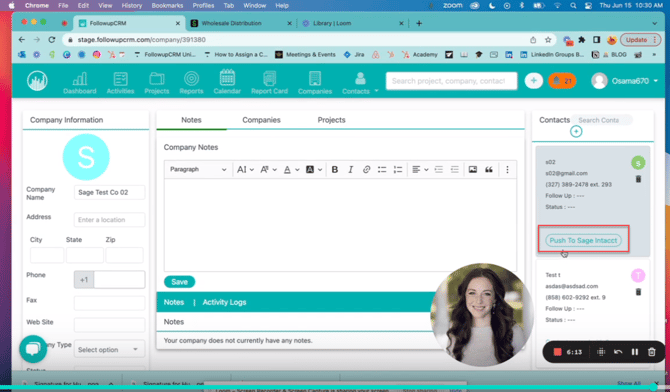This screenshot has width=670, height=392.
Task: Open Paragraph heading dropdown
Action: click(x=198, y=170)
